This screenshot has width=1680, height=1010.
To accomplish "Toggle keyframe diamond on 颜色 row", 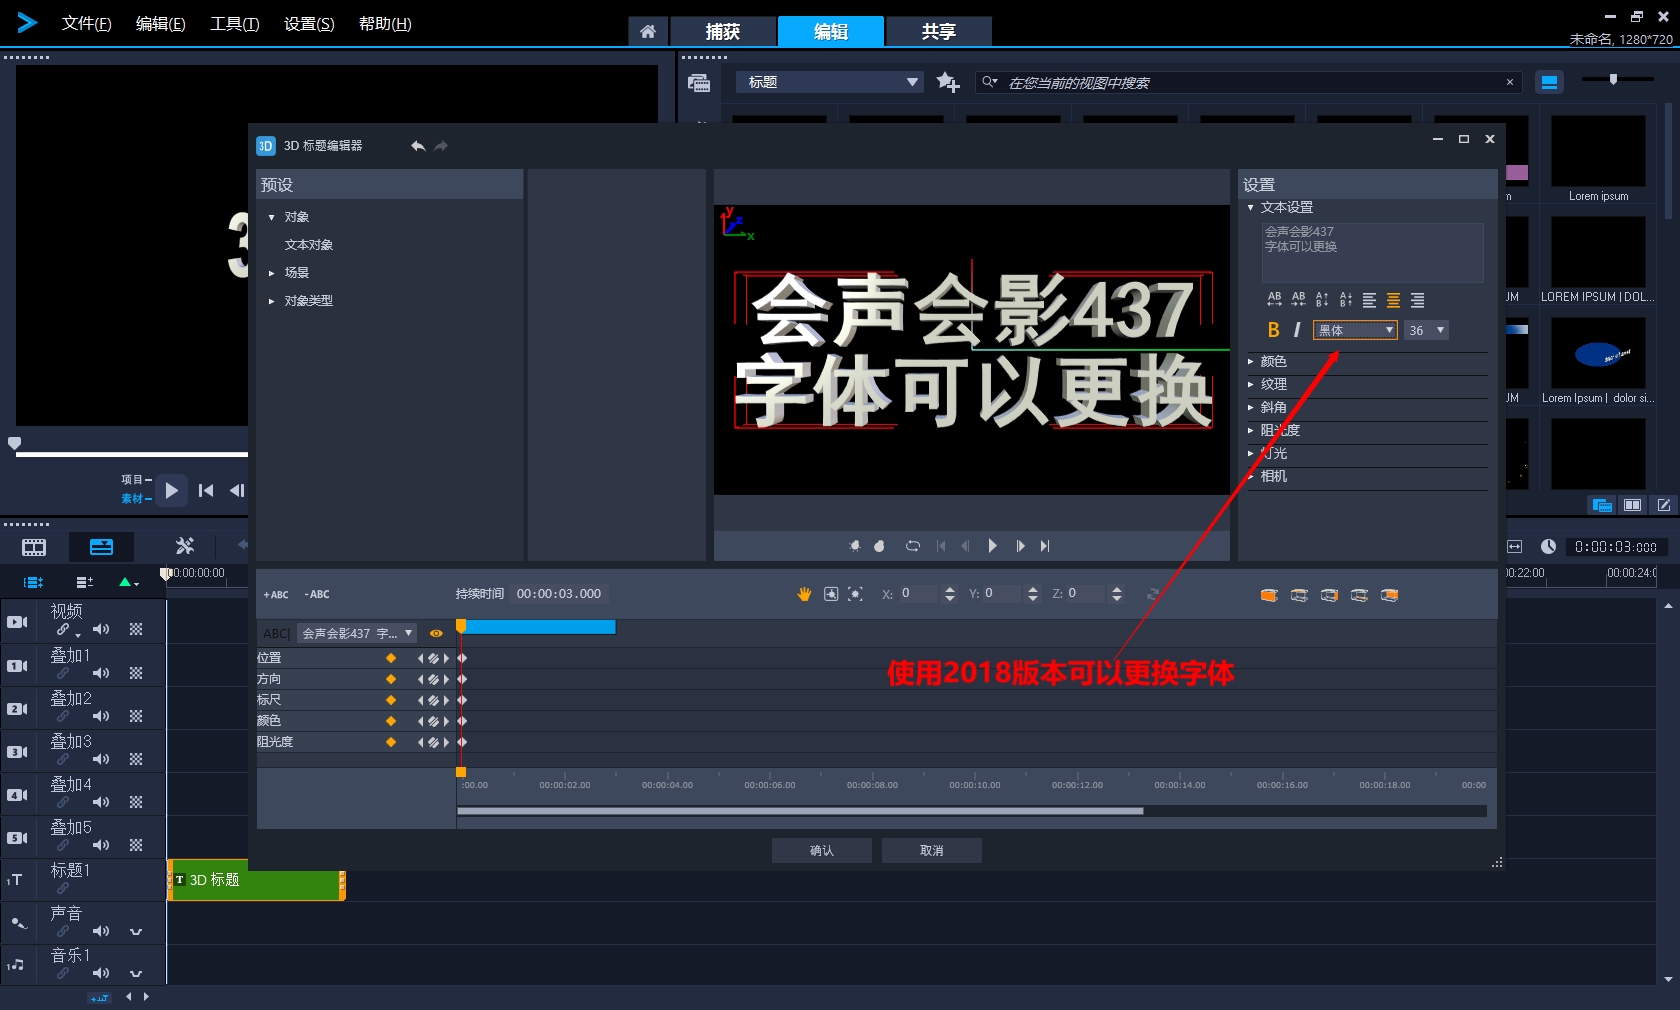I will click(391, 721).
